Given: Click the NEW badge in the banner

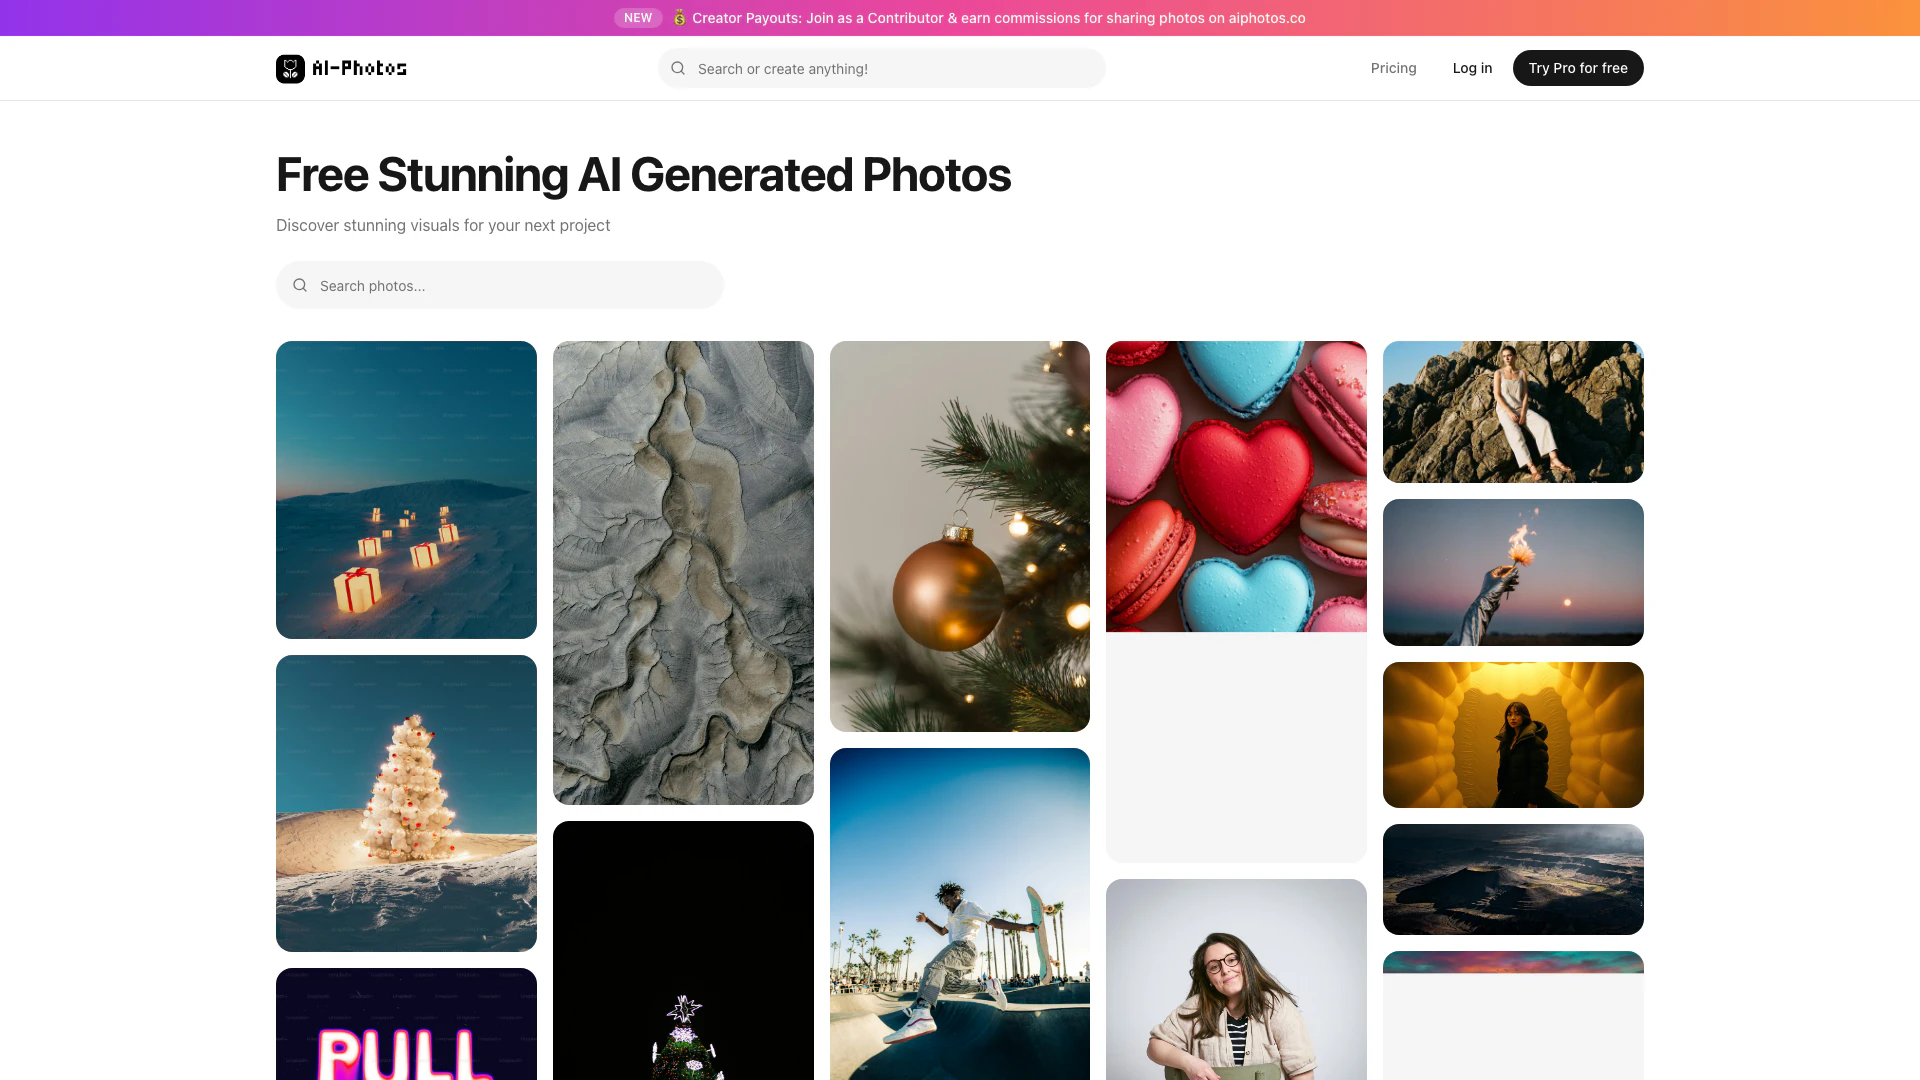Looking at the screenshot, I should [x=638, y=18].
